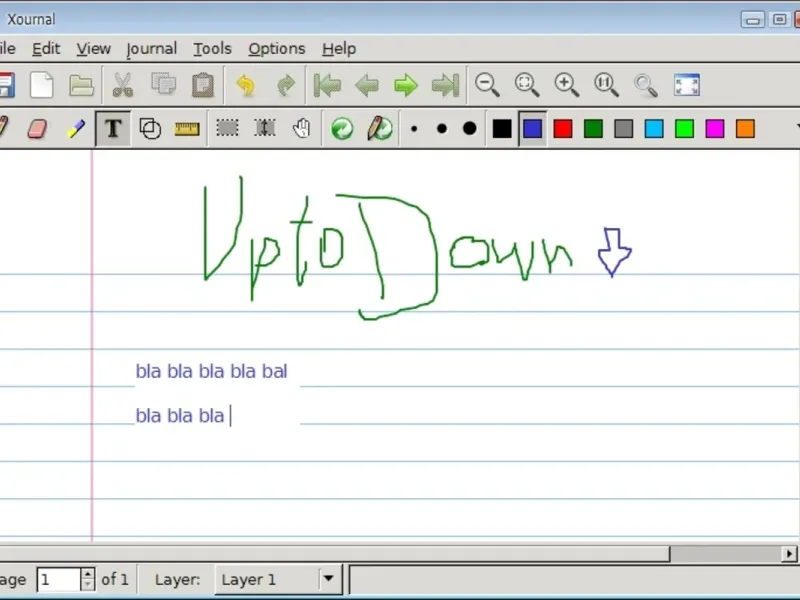Select the rectangle selection tool
This screenshot has width=800, height=600.
[x=227, y=128]
